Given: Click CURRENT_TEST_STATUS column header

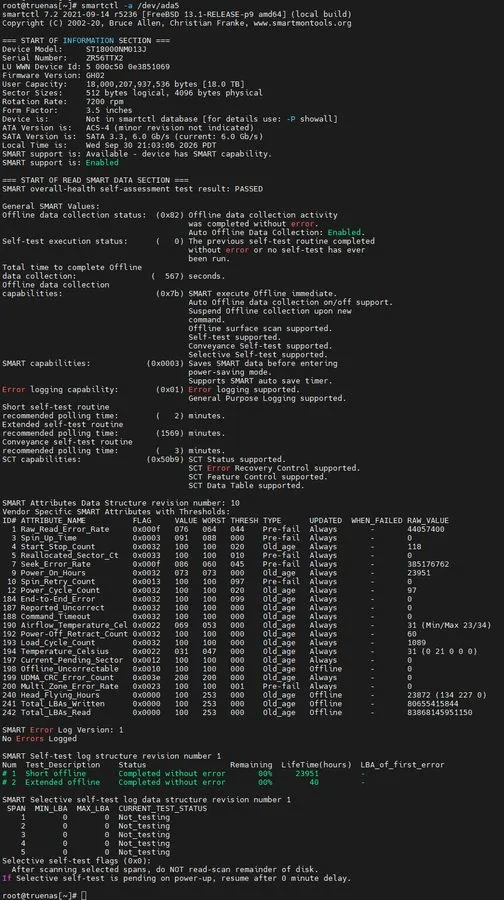Looking at the screenshot, I should pyautogui.click(x=162, y=808).
